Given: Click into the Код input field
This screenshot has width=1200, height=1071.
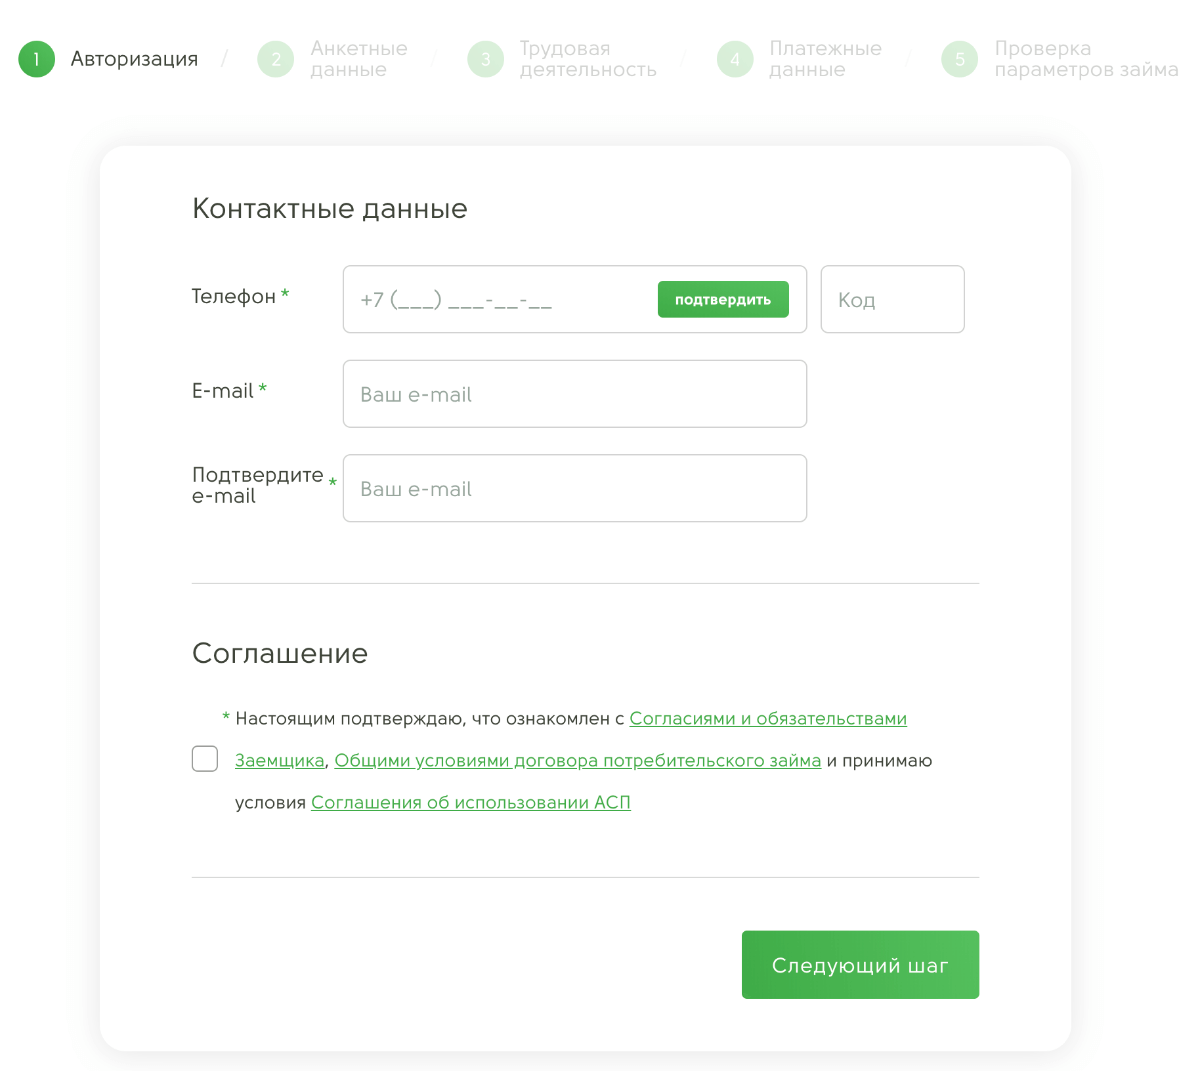Looking at the screenshot, I should pyautogui.click(x=892, y=299).
